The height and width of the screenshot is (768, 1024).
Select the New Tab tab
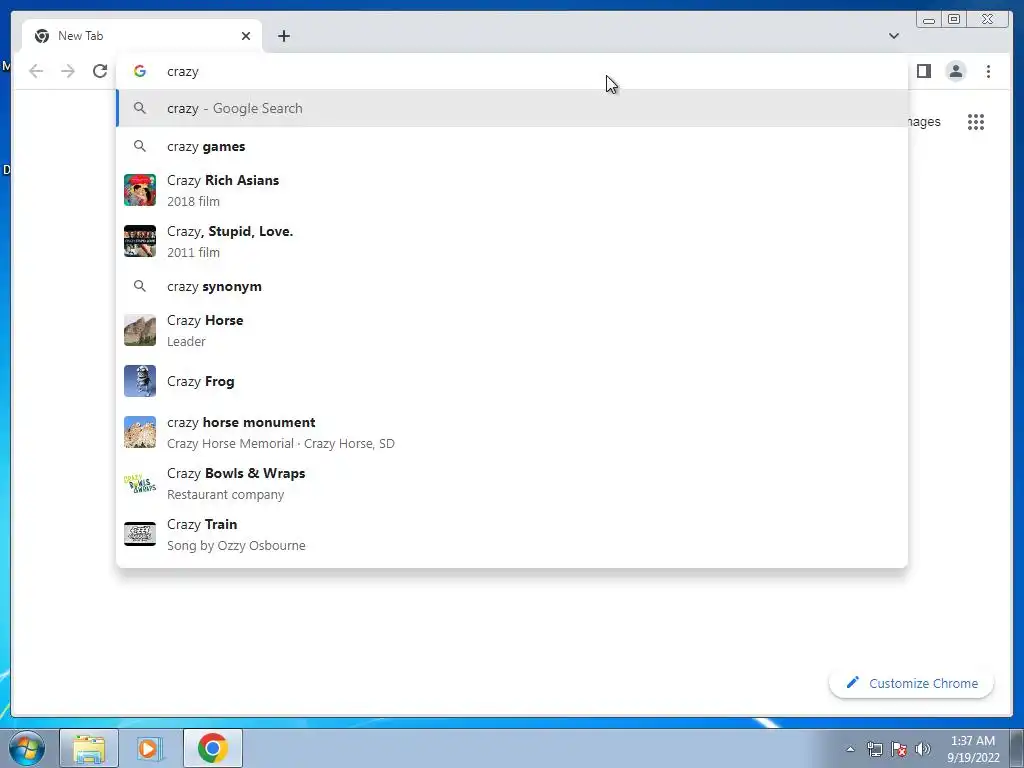coord(142,36)
